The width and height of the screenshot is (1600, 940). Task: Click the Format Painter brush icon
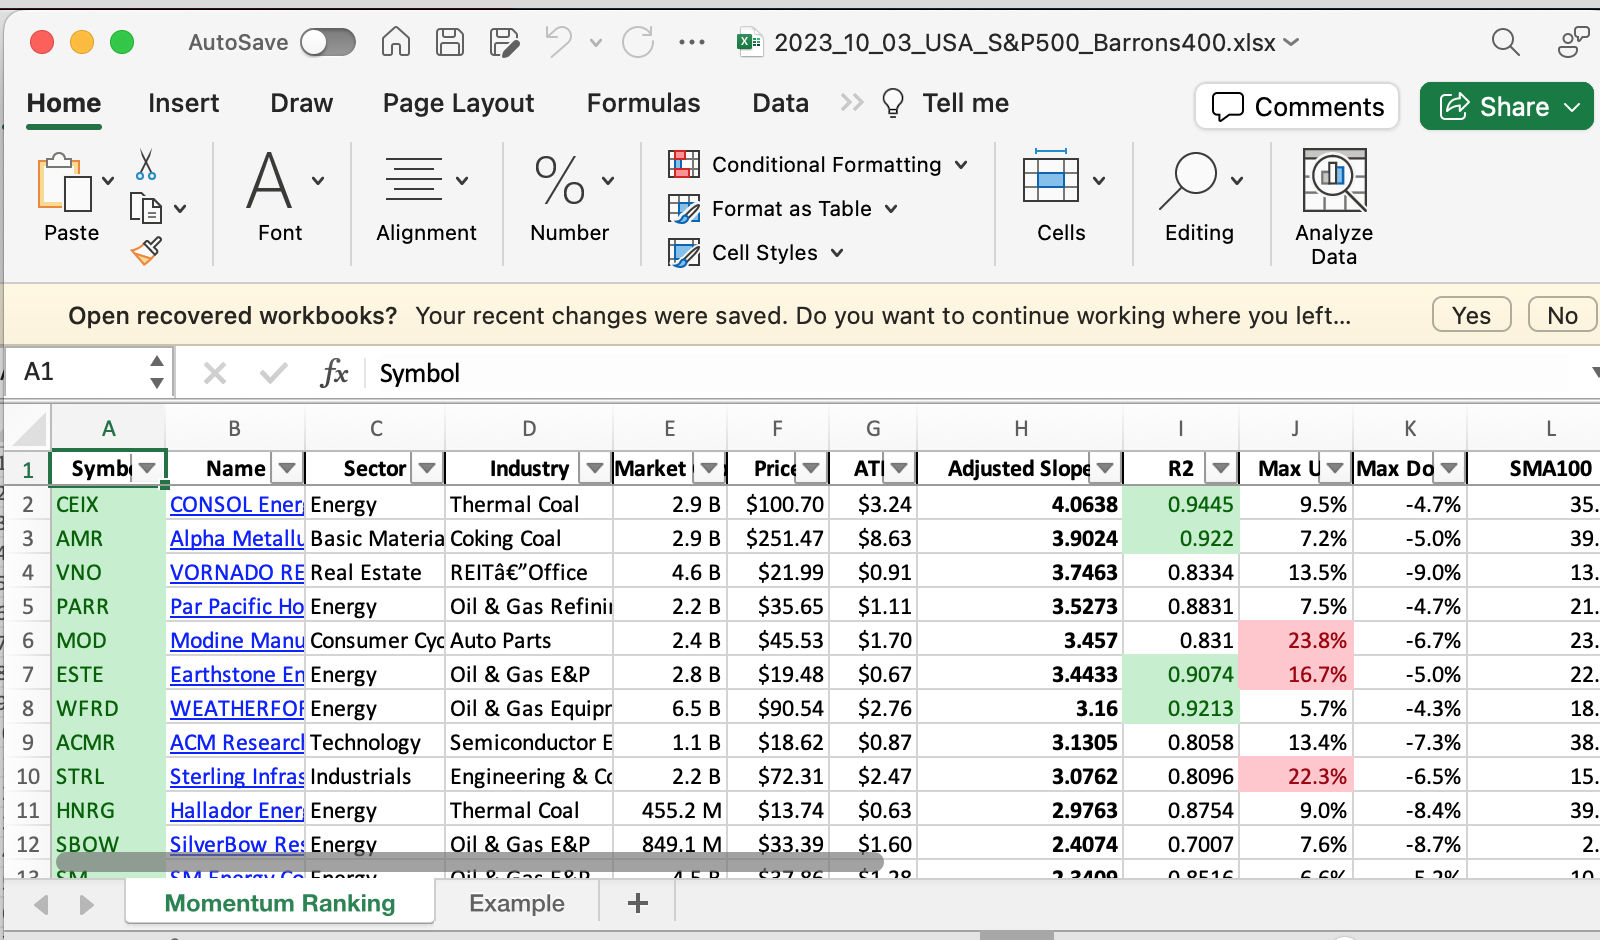146,250
